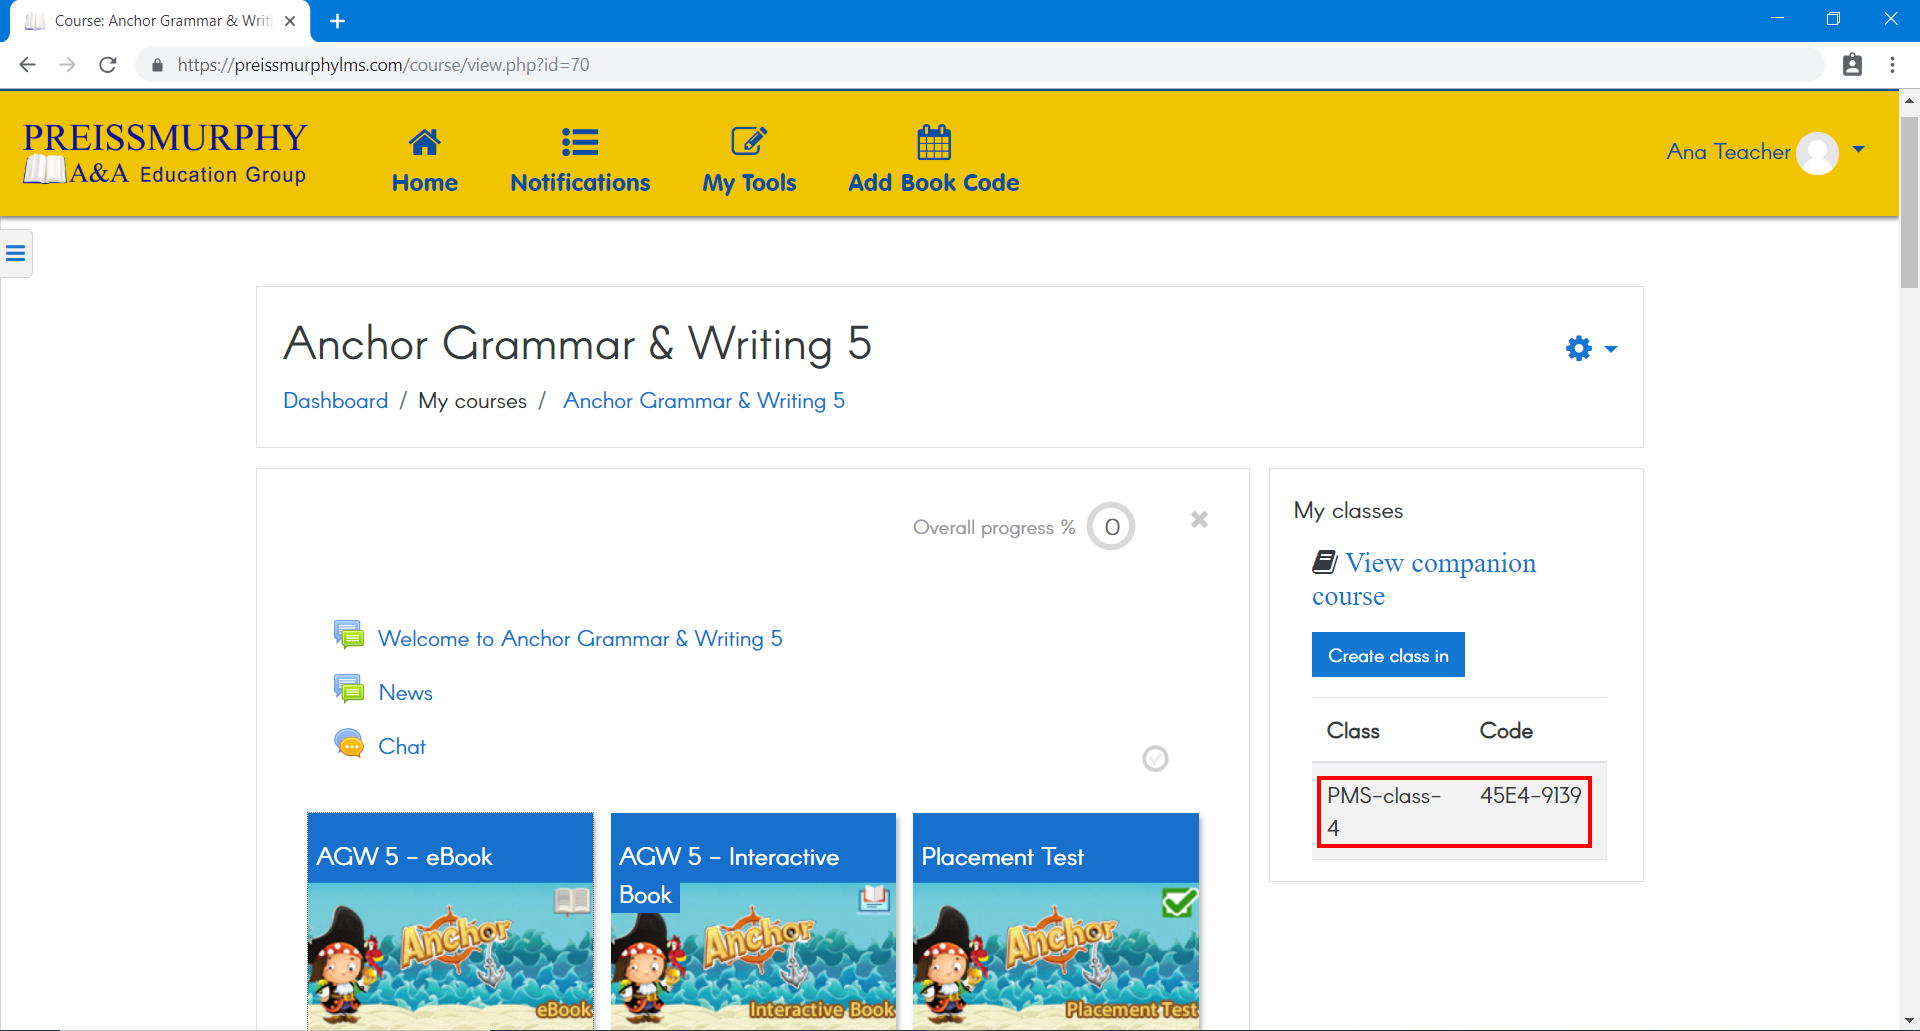
Task: Expand the user menu arrow beside Ana Teacher
Action: coord(1859,150)
